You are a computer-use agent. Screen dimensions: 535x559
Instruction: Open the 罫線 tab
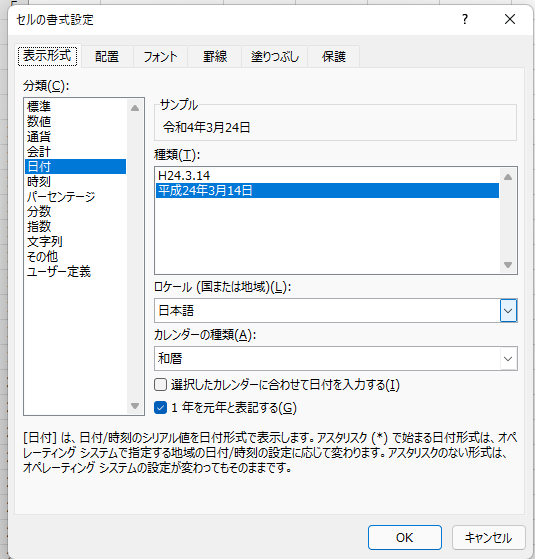(215, 56)
